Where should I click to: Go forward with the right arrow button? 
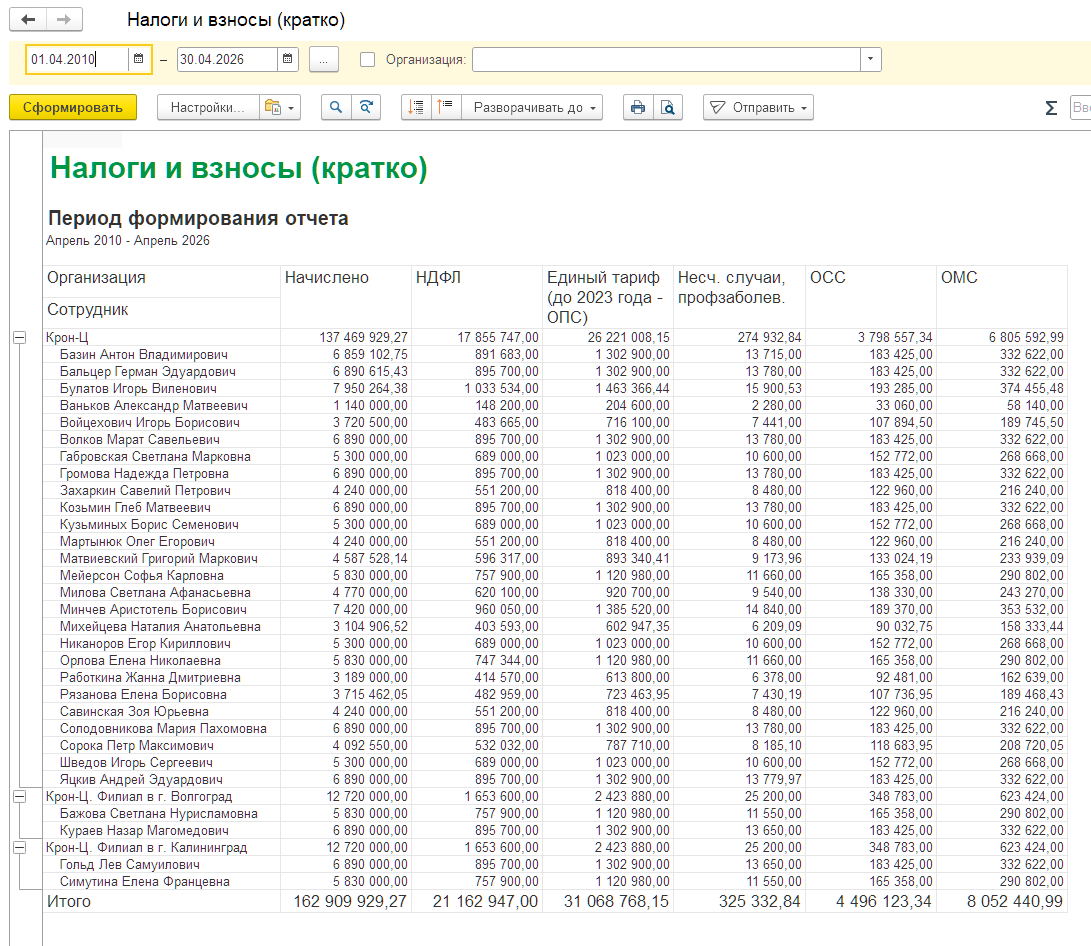pyautogui.click(x=64, y=19)
